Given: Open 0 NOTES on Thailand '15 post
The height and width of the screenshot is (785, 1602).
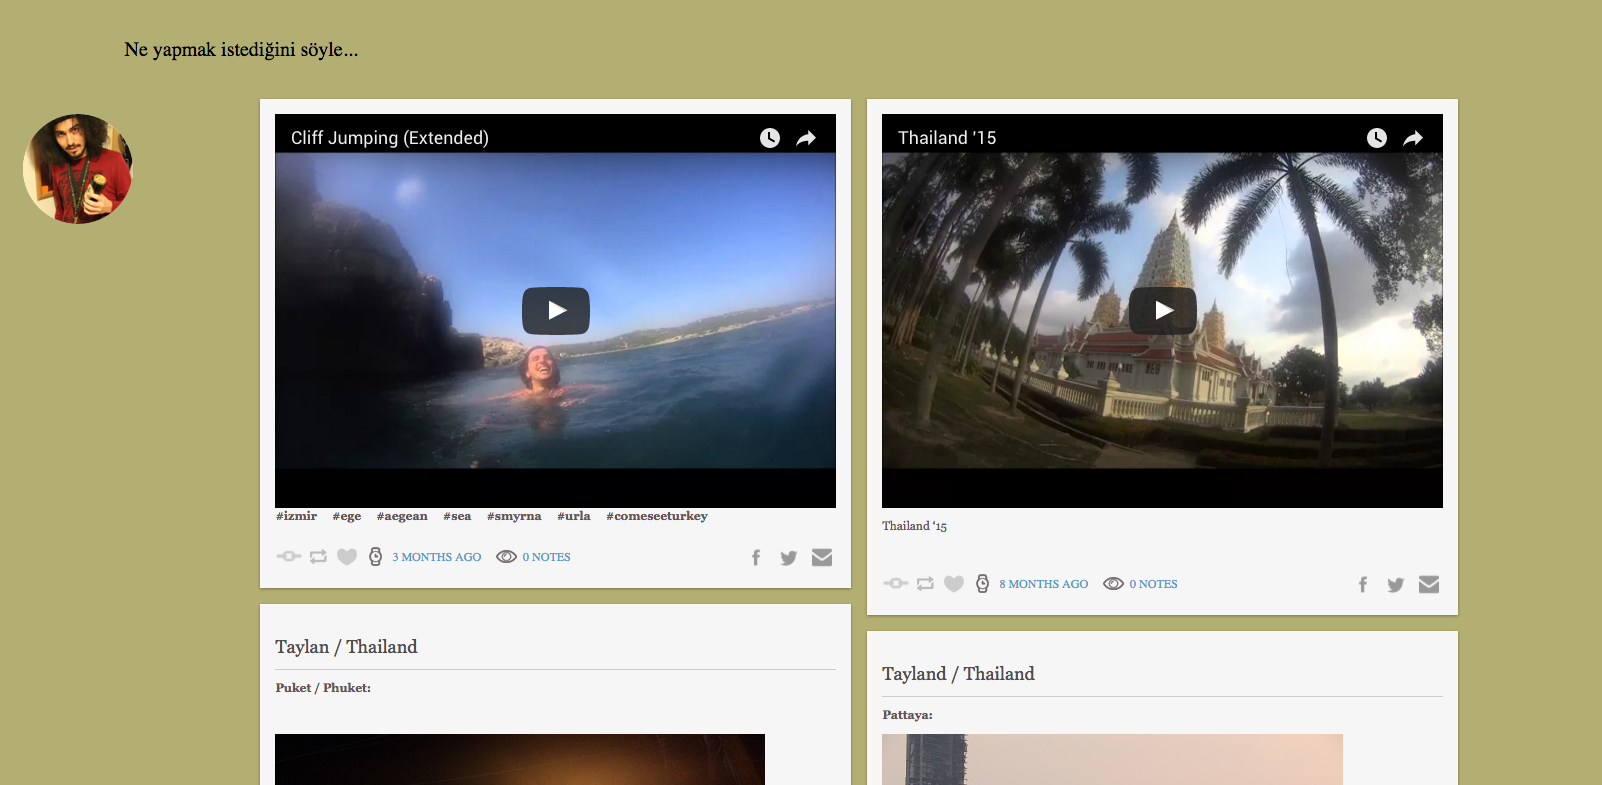Looking at the screenshot, I should (1154, 584).
